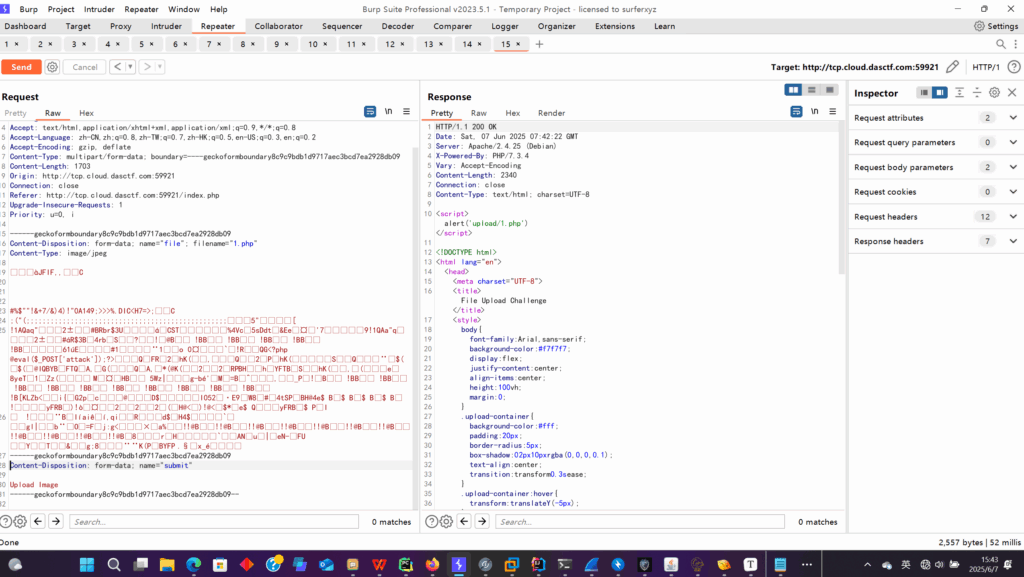The image size is (1024, 577).
Task: Switch Response to Render view
Action: tap(551, 113)
